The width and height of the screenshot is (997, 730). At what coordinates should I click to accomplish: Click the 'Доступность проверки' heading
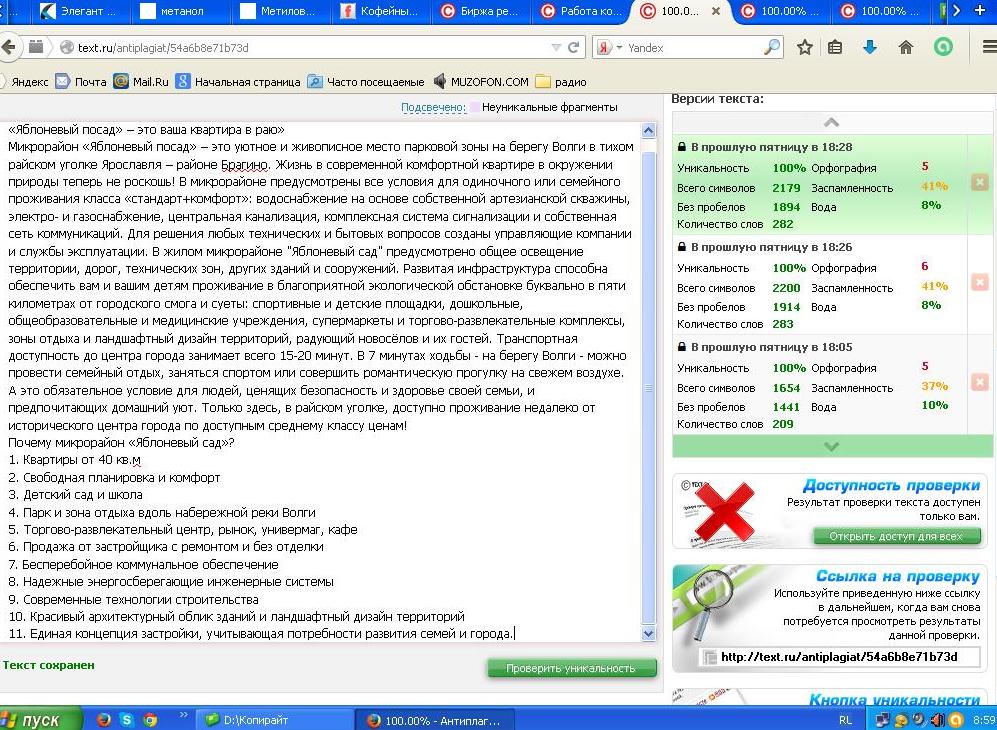tap(891, 486)
